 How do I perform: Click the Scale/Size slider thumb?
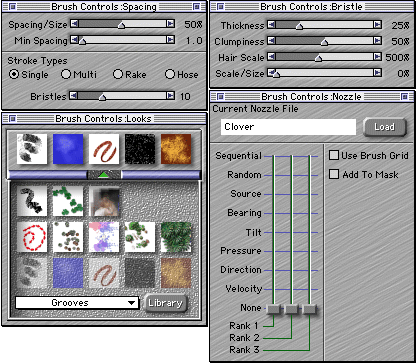tap(276, 74)
